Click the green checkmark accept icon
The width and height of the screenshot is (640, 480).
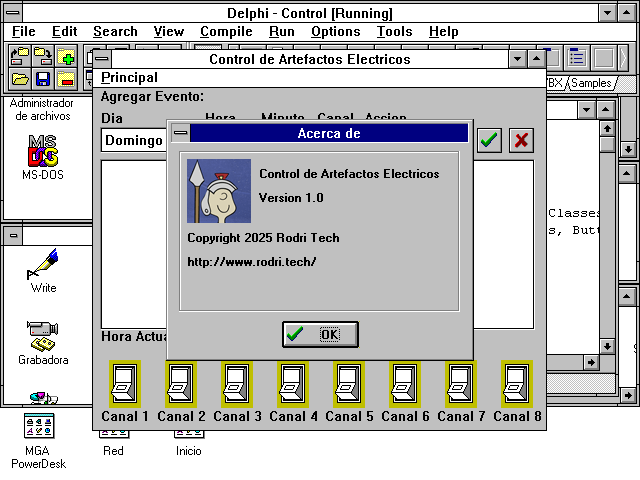click(x=489, y=140)
